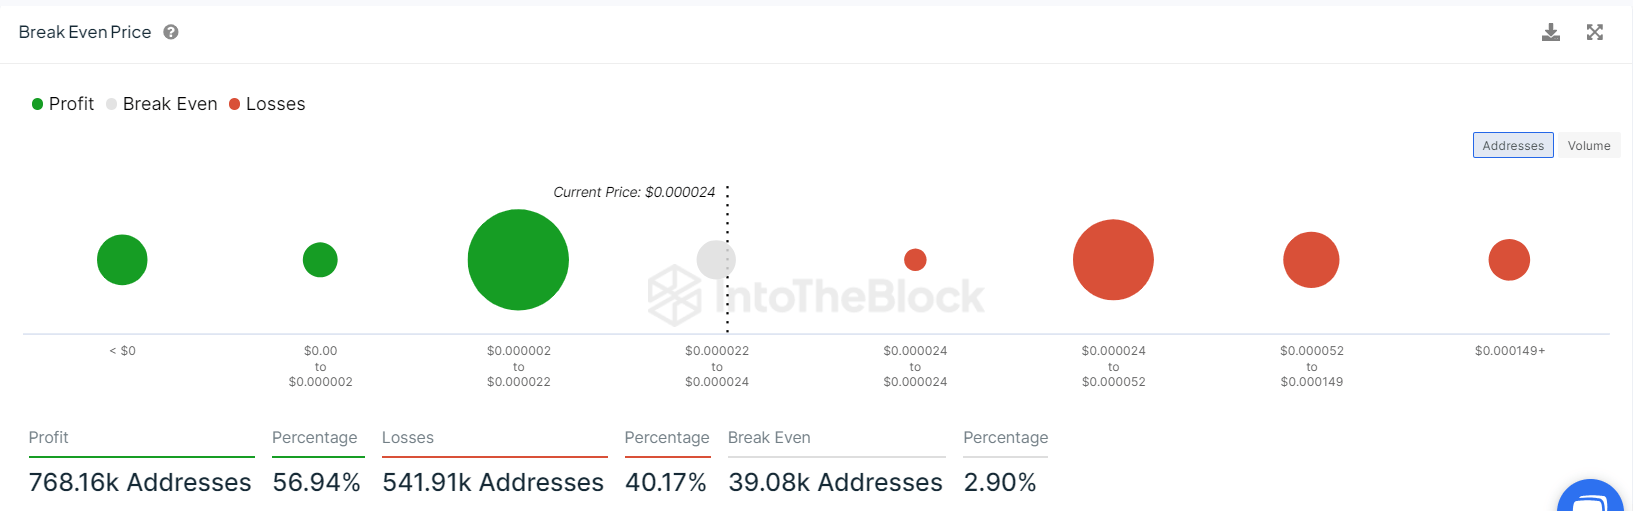The height and width of the screenshot is (511, 1633).
Task: Click the 768.16k Addresses profit figure
Action: click(140, 482)
